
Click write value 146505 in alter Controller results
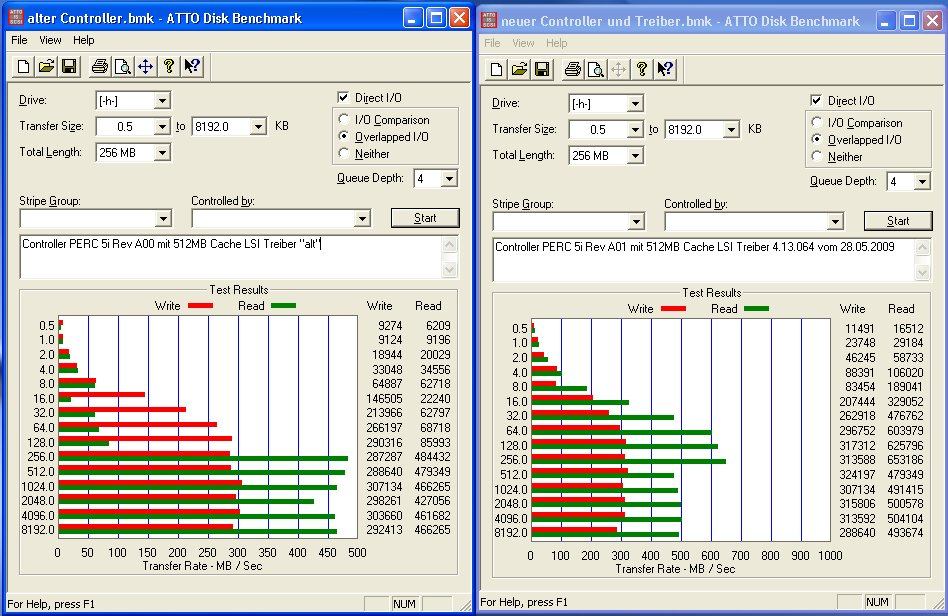[385, 398]
